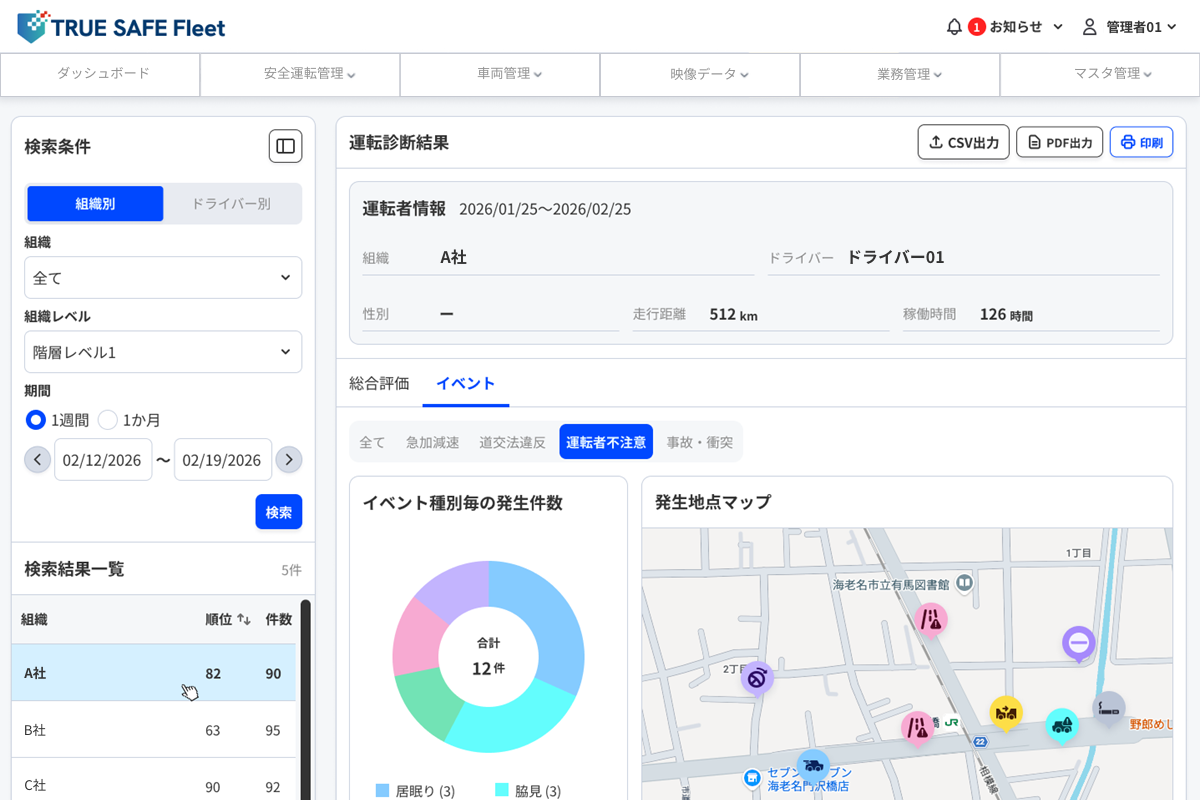Screen dimensions: 1200x800
Task: Switch to the イベント tab
Action: point(466,383)
